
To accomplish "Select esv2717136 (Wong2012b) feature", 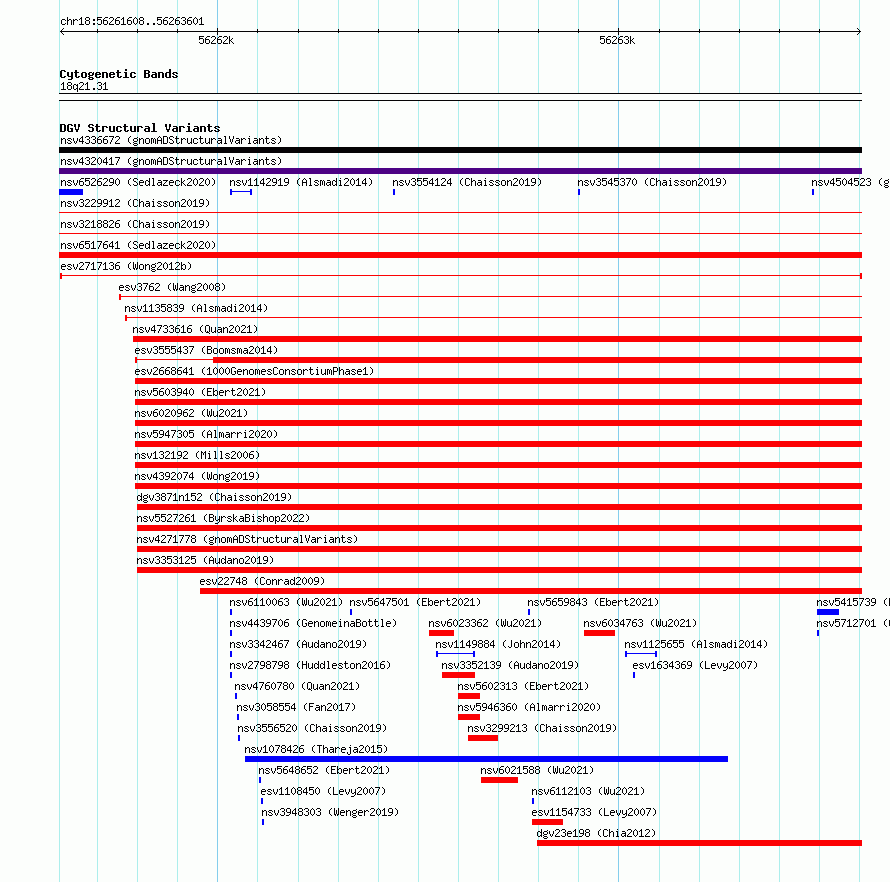I will (x=460, y=276).
